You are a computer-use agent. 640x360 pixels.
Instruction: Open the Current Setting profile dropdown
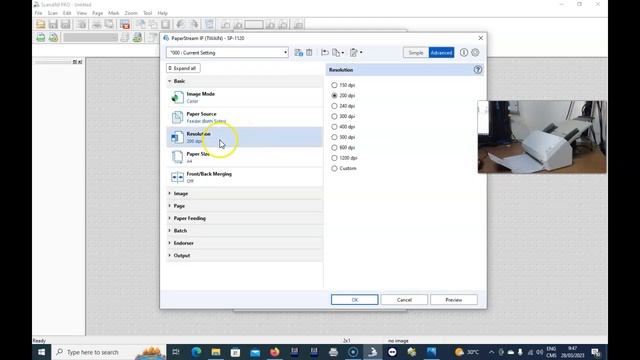pos(227,53)
